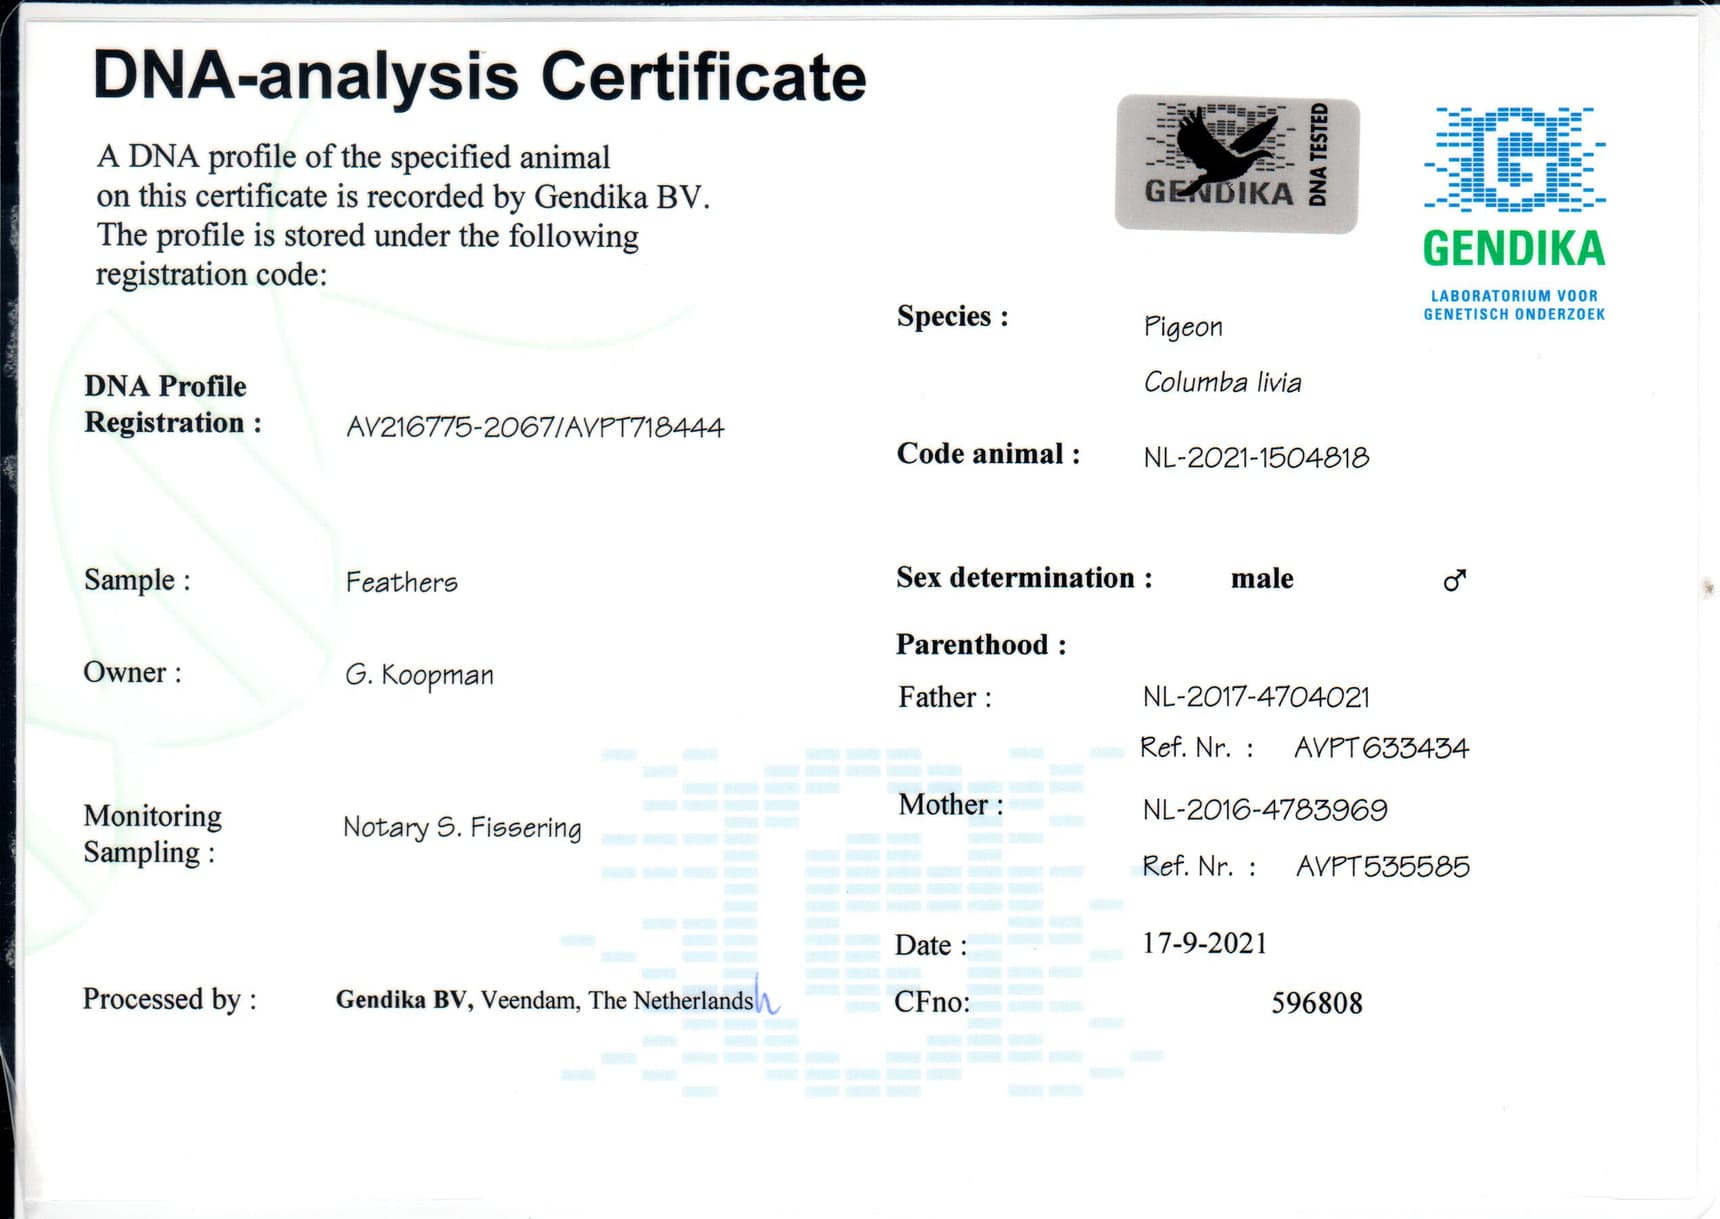Click the owner name G. Koopman
This screenshot has height=1219, width=1720.
419,676
